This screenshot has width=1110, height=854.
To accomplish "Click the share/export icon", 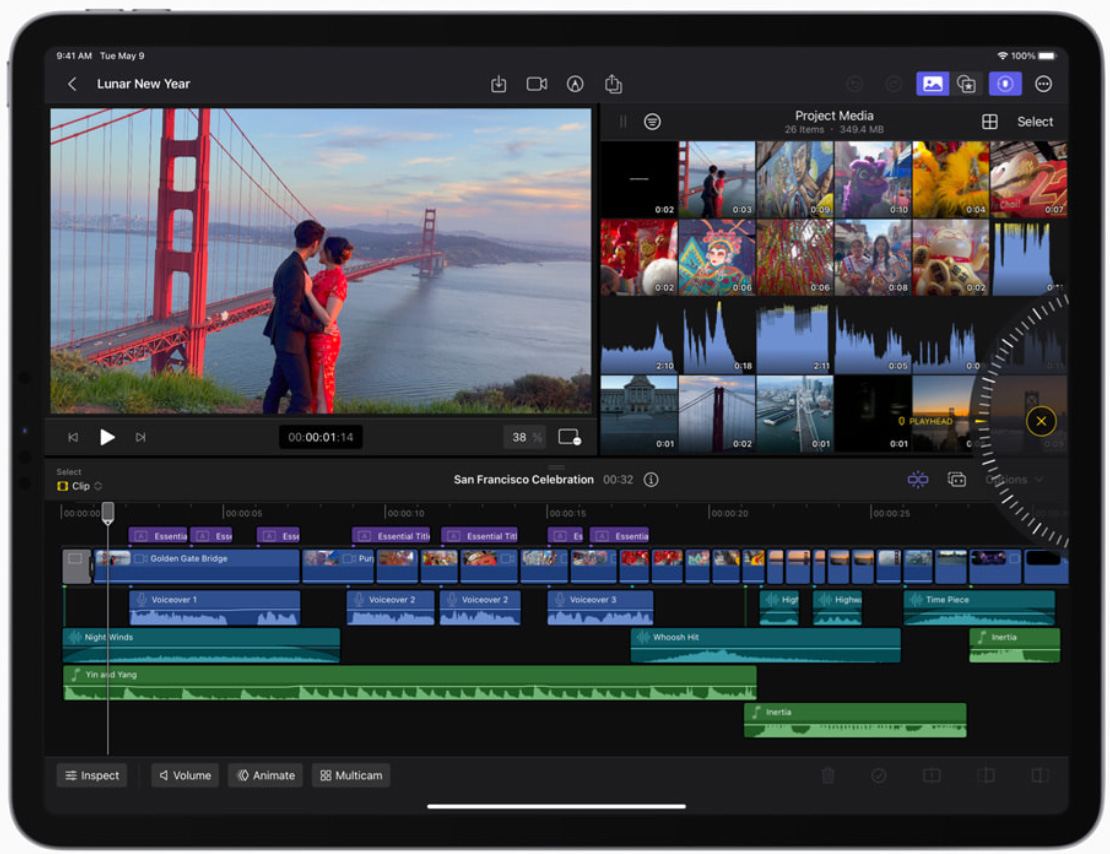I will (x=613, y=85).
